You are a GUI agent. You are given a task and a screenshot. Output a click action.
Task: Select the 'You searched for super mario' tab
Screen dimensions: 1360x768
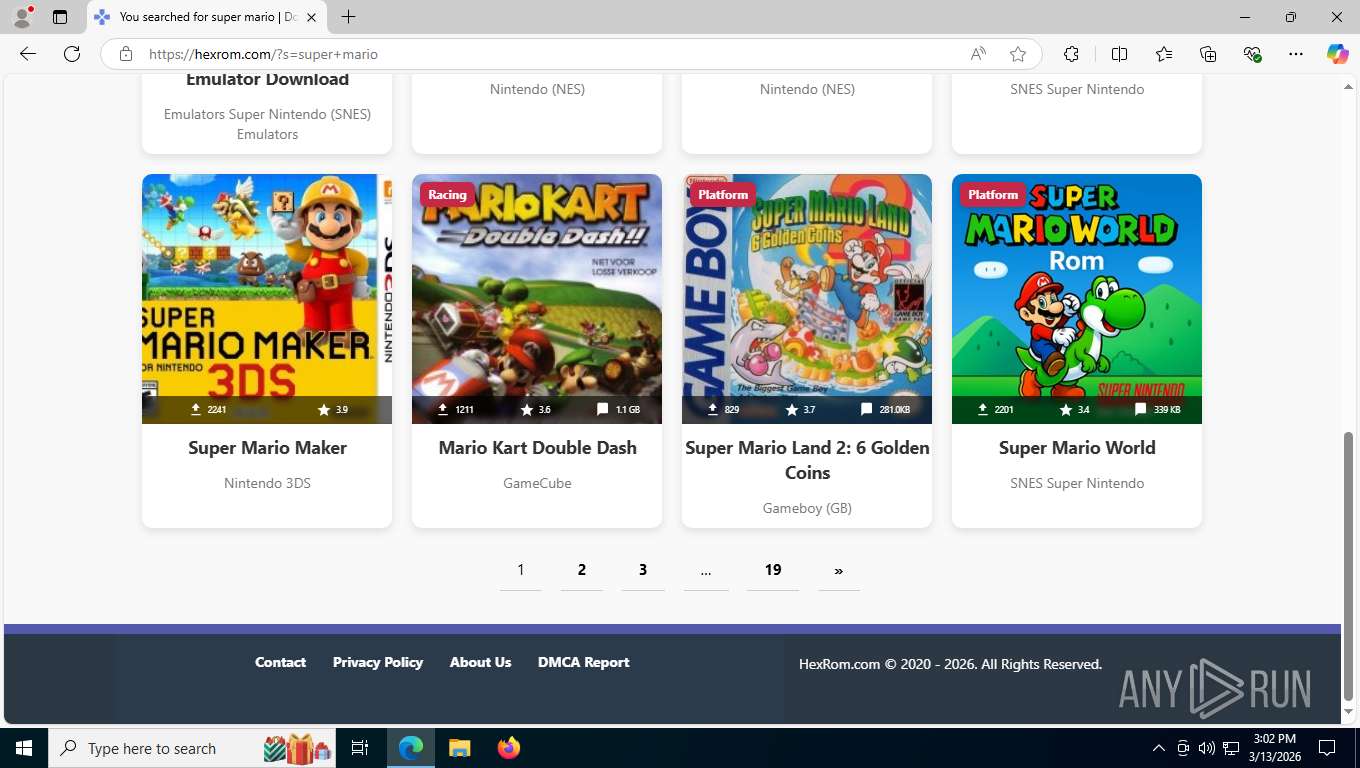click(x=206, y=17)
